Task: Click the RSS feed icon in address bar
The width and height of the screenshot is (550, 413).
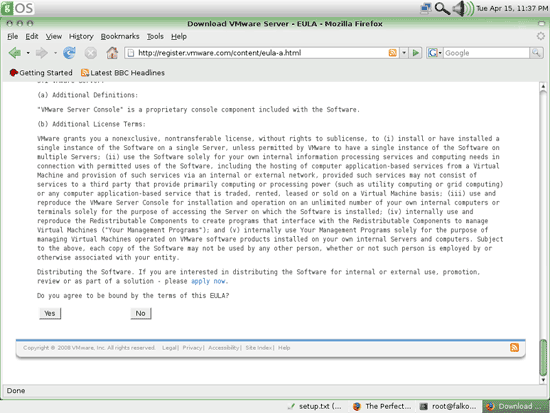Action: coord(393,53)
